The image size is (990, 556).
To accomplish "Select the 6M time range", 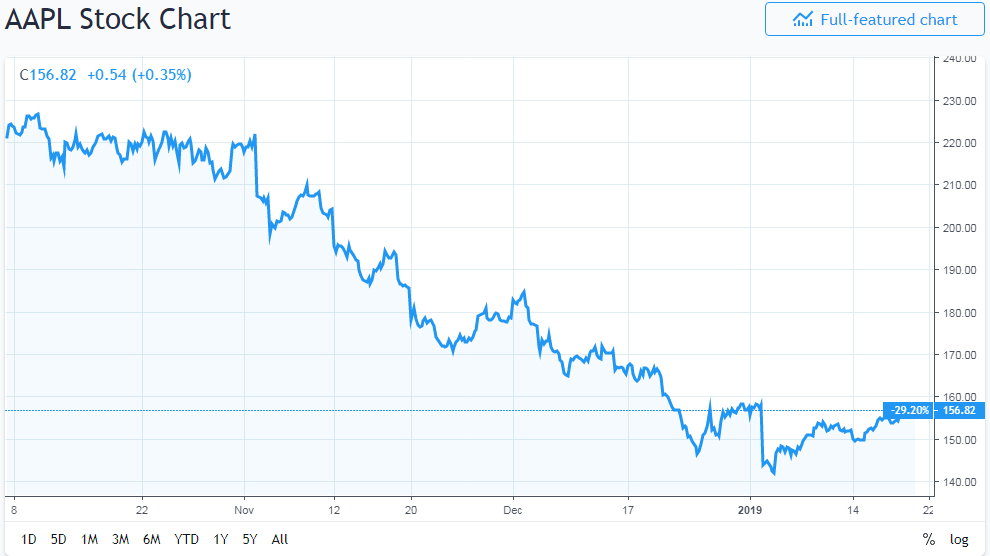I will pos(152,539).
